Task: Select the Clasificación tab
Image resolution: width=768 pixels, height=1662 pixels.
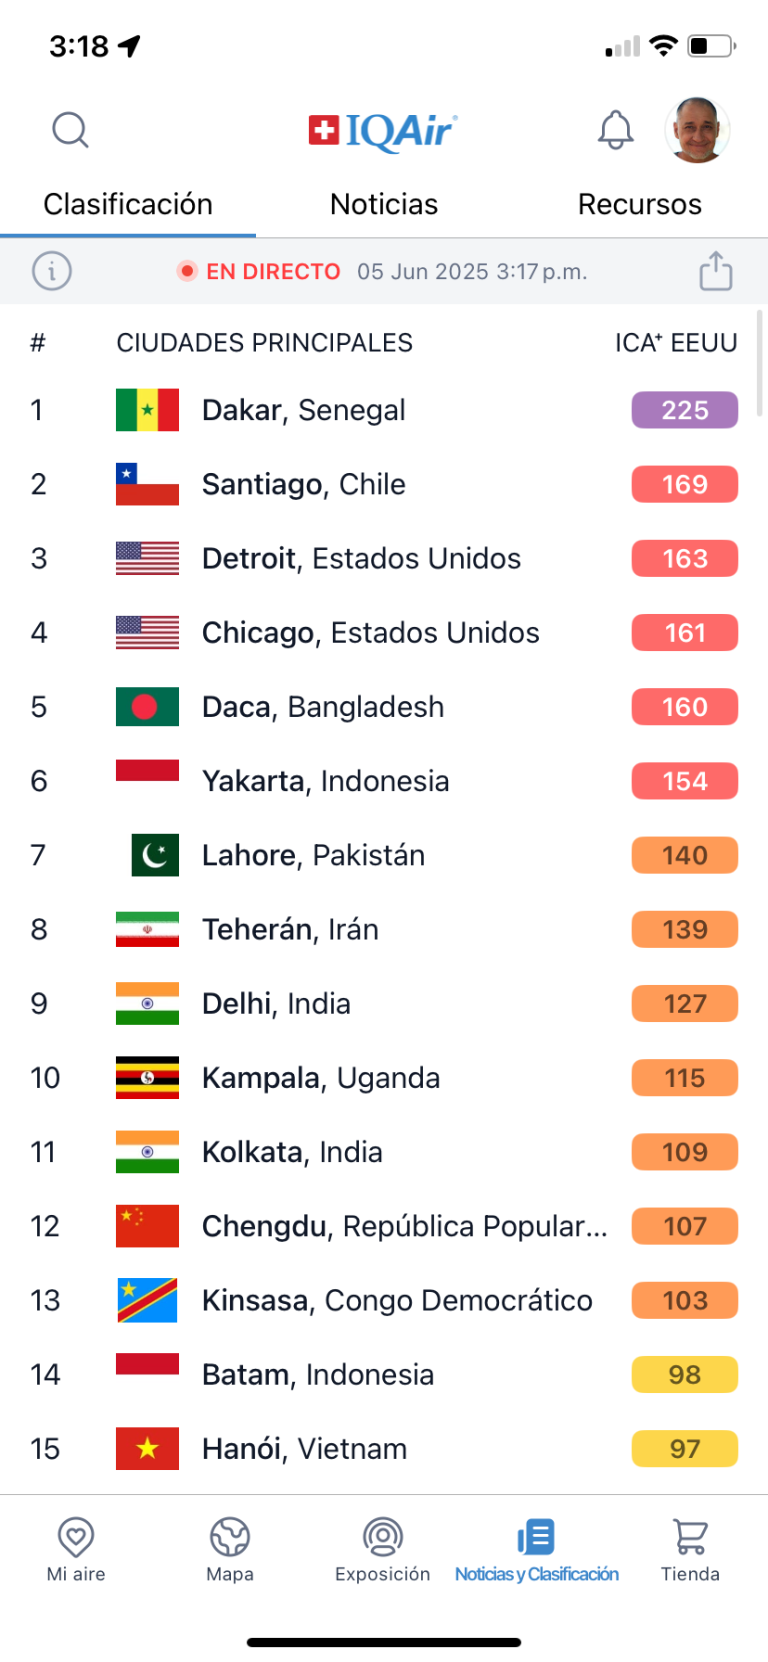Action: [128, 204]
